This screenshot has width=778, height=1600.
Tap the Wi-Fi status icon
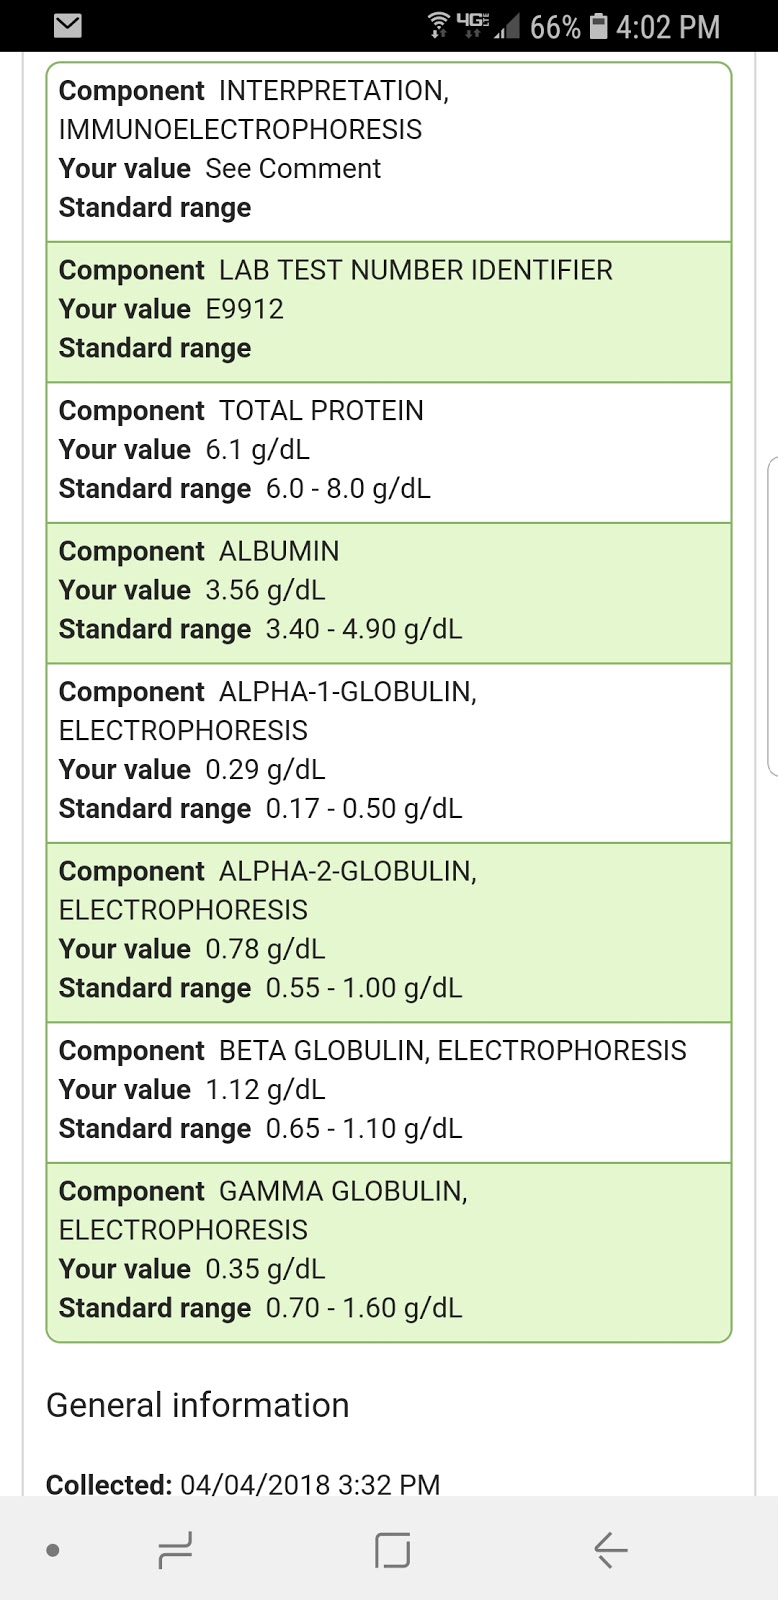[438, 25]
